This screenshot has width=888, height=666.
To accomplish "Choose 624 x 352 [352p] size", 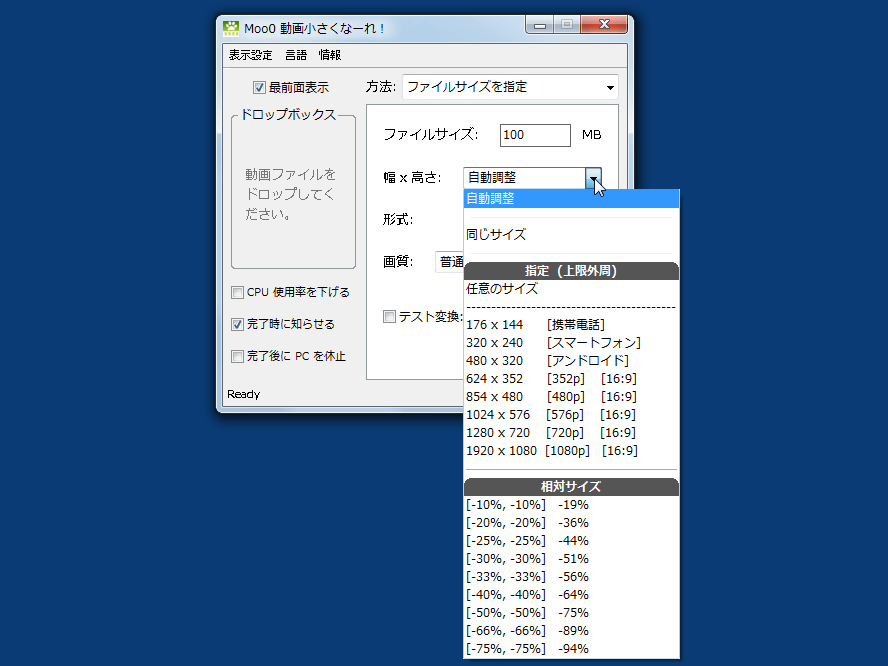I will [x=571, y=379].
